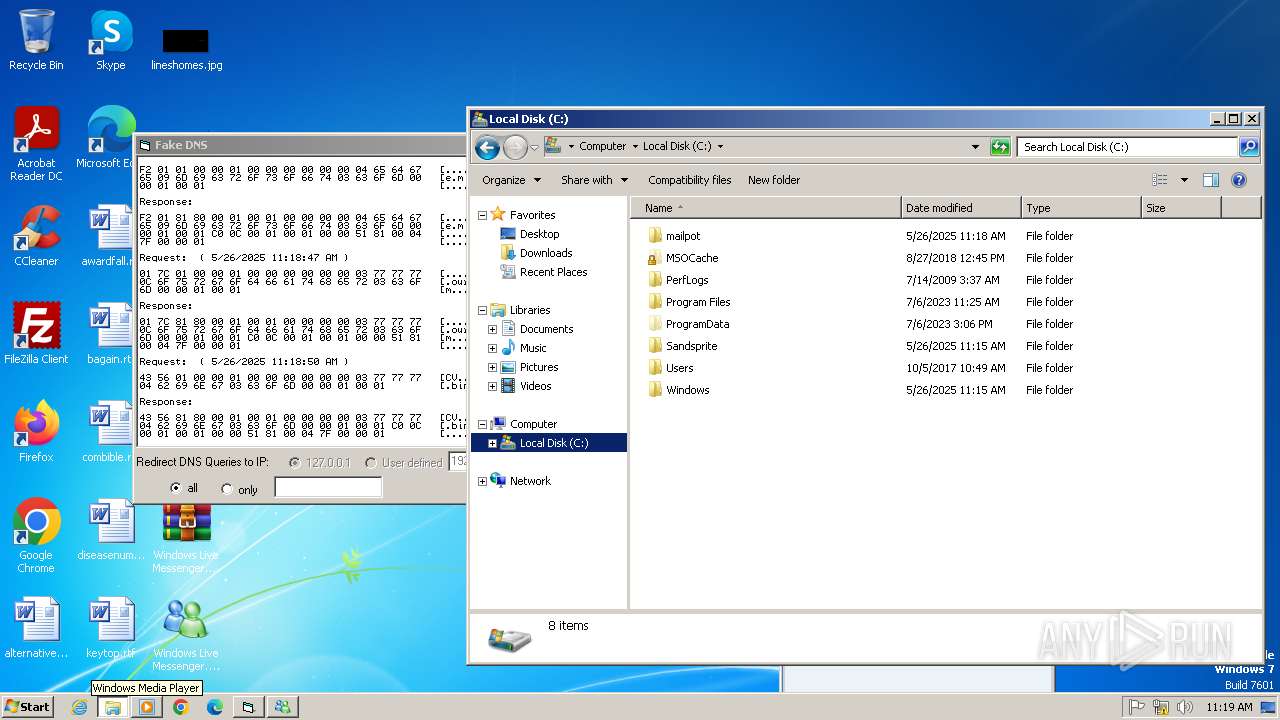Select Recent Places under Favorites

click(x=553, y=272)
